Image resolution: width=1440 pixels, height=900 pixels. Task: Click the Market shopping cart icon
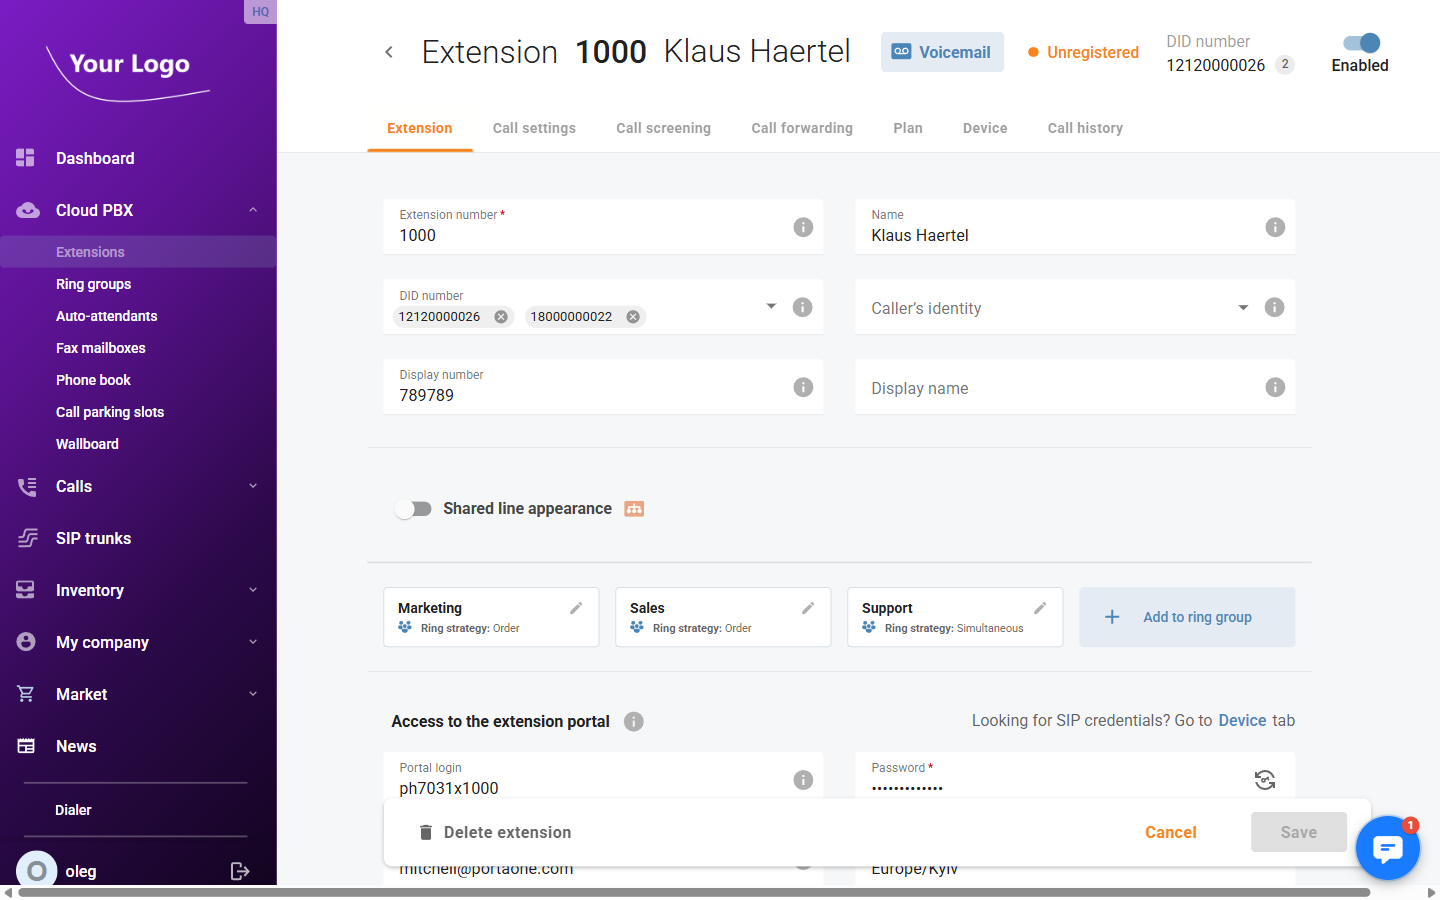tap(25, 694)
